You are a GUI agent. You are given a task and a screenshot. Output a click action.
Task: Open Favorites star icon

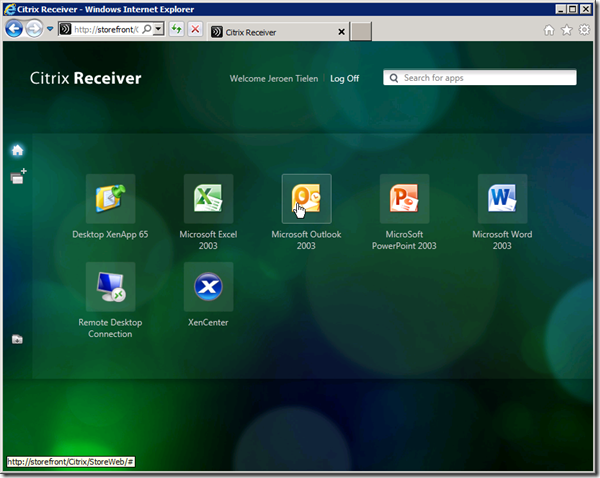click(x=567, y=30)
